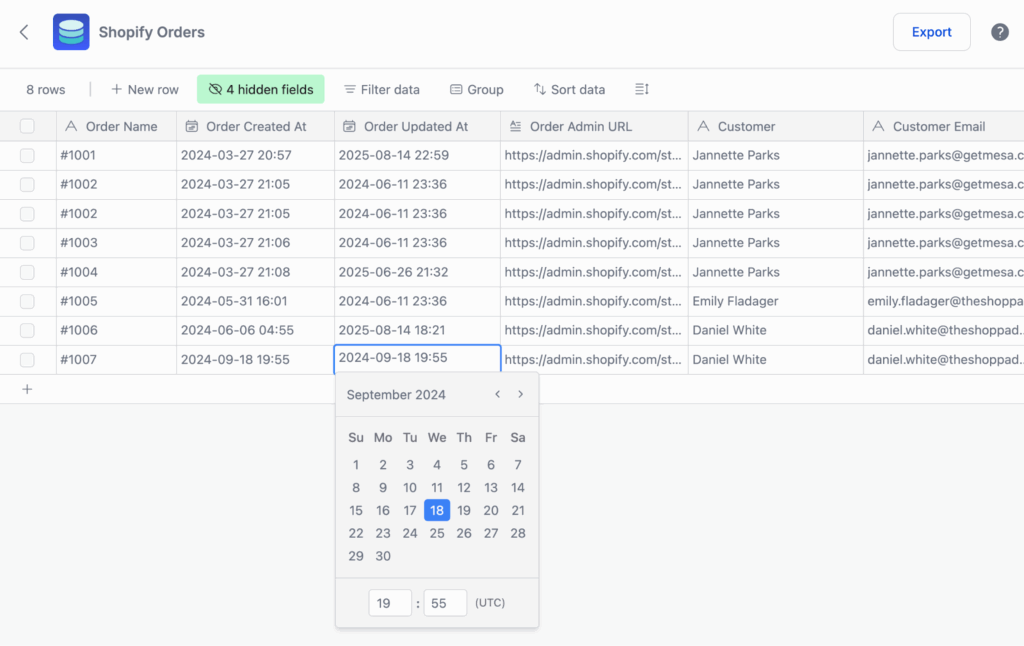Click Admin URL cell in the #1005 row
Screen dimensions: 1024x646
594,301
